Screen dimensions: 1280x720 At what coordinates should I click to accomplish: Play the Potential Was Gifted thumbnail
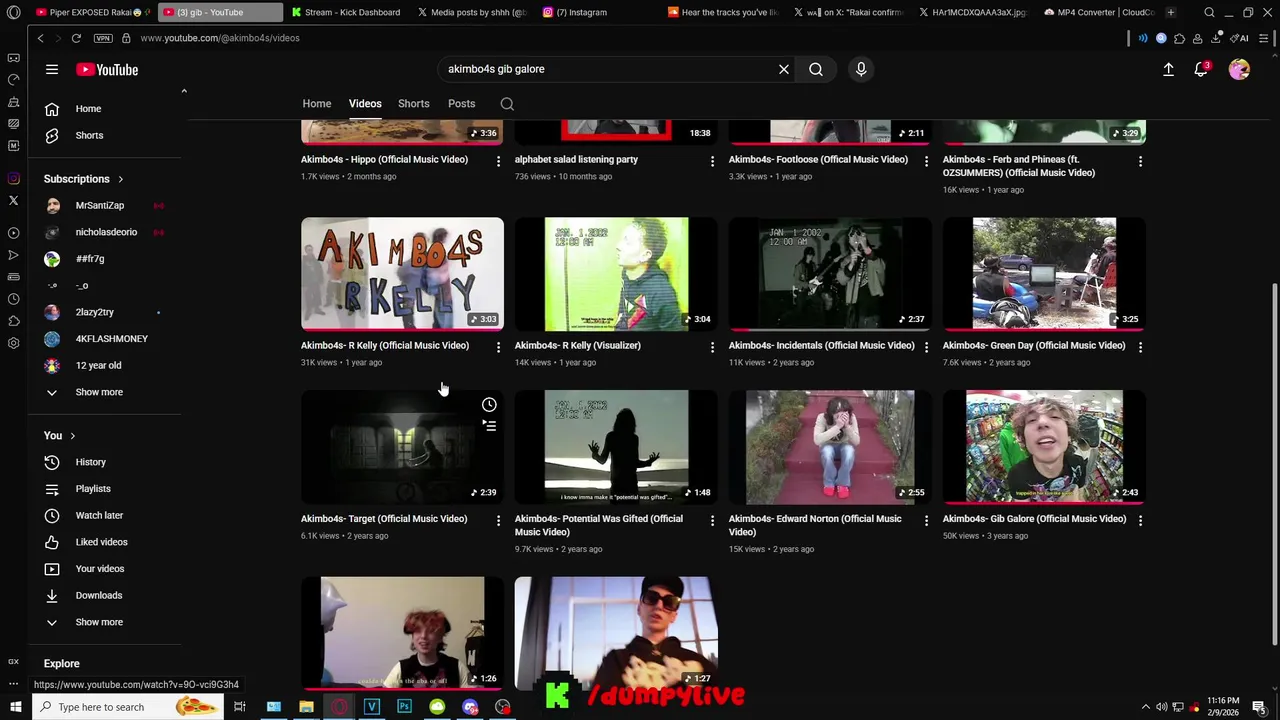coord(616,447)
